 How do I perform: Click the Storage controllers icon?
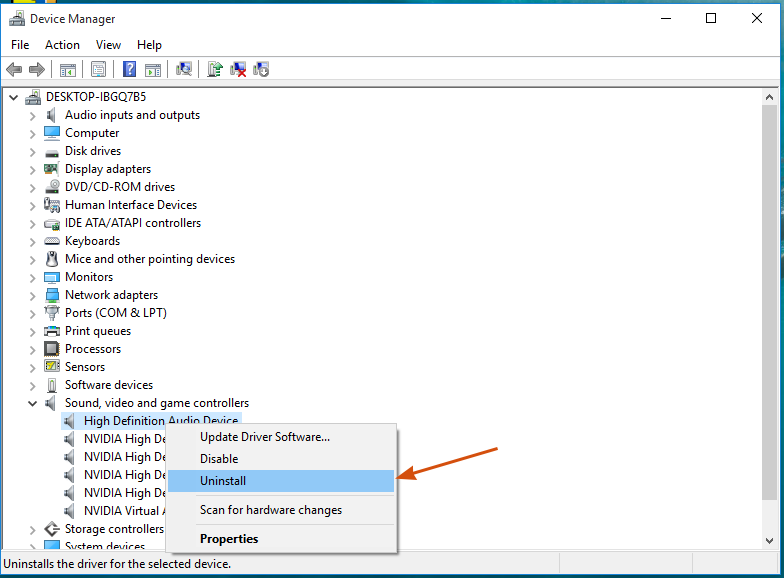coord(52,528)
